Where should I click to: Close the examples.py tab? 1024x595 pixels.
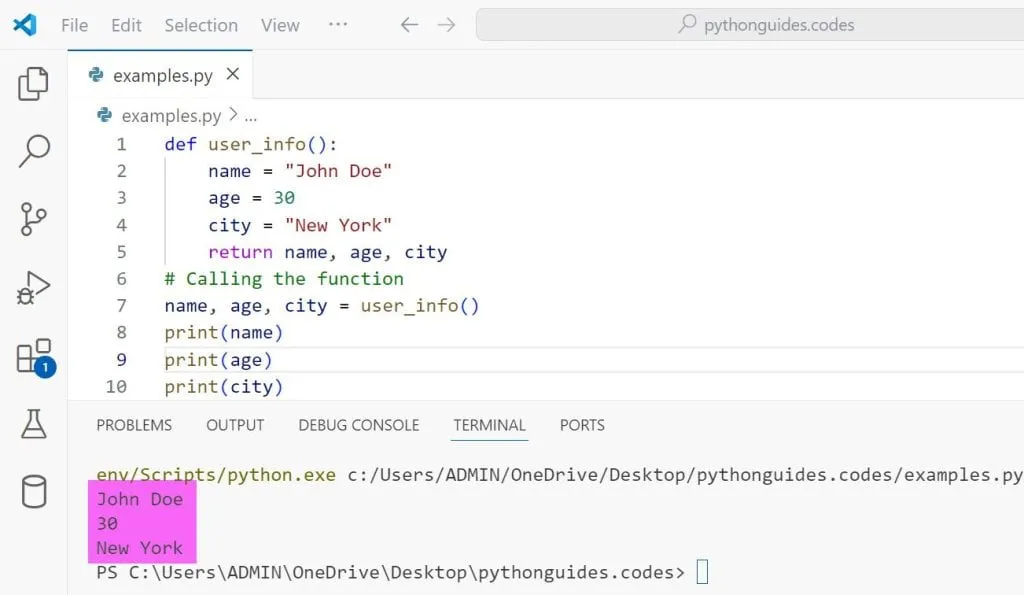(233, 74)
